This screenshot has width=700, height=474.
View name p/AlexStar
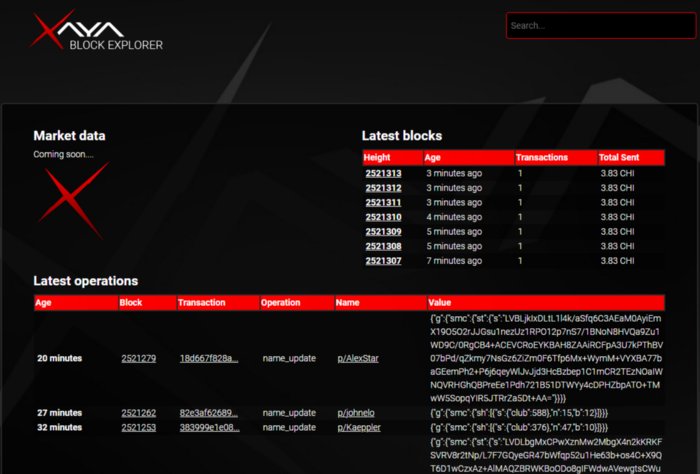[357, 358]
